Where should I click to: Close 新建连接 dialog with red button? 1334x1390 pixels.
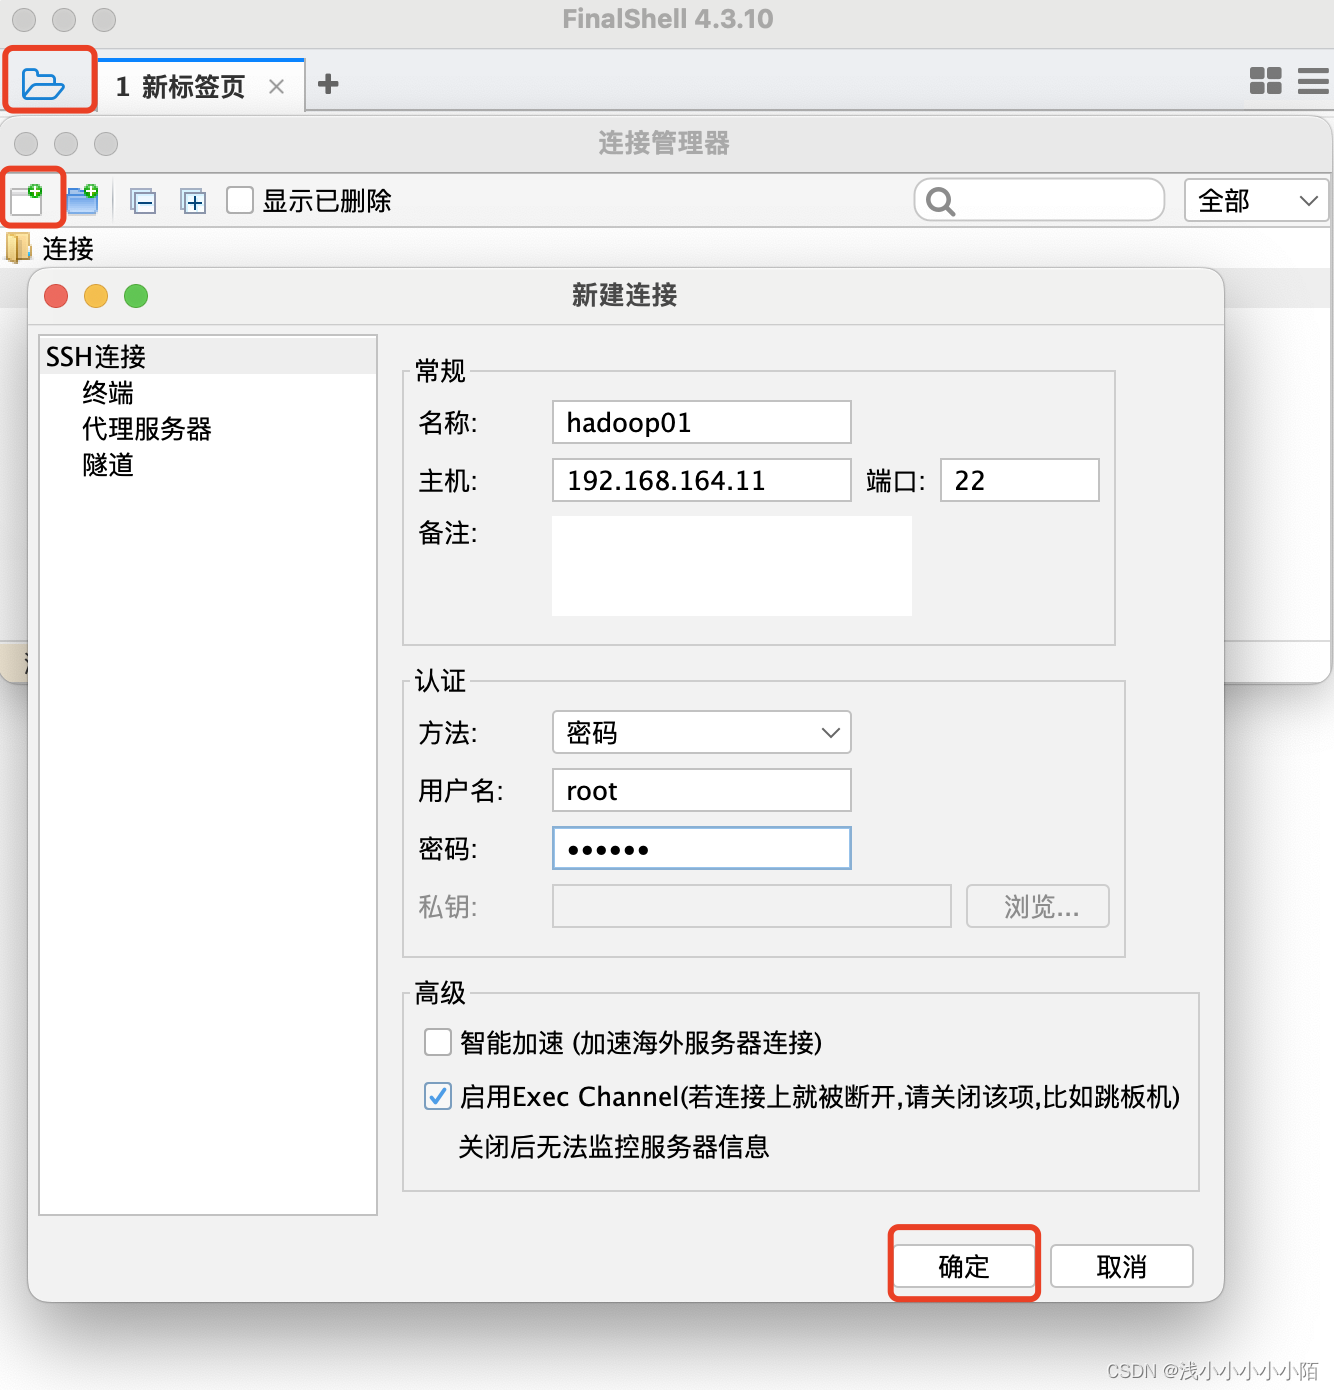(x=56, y=296)
